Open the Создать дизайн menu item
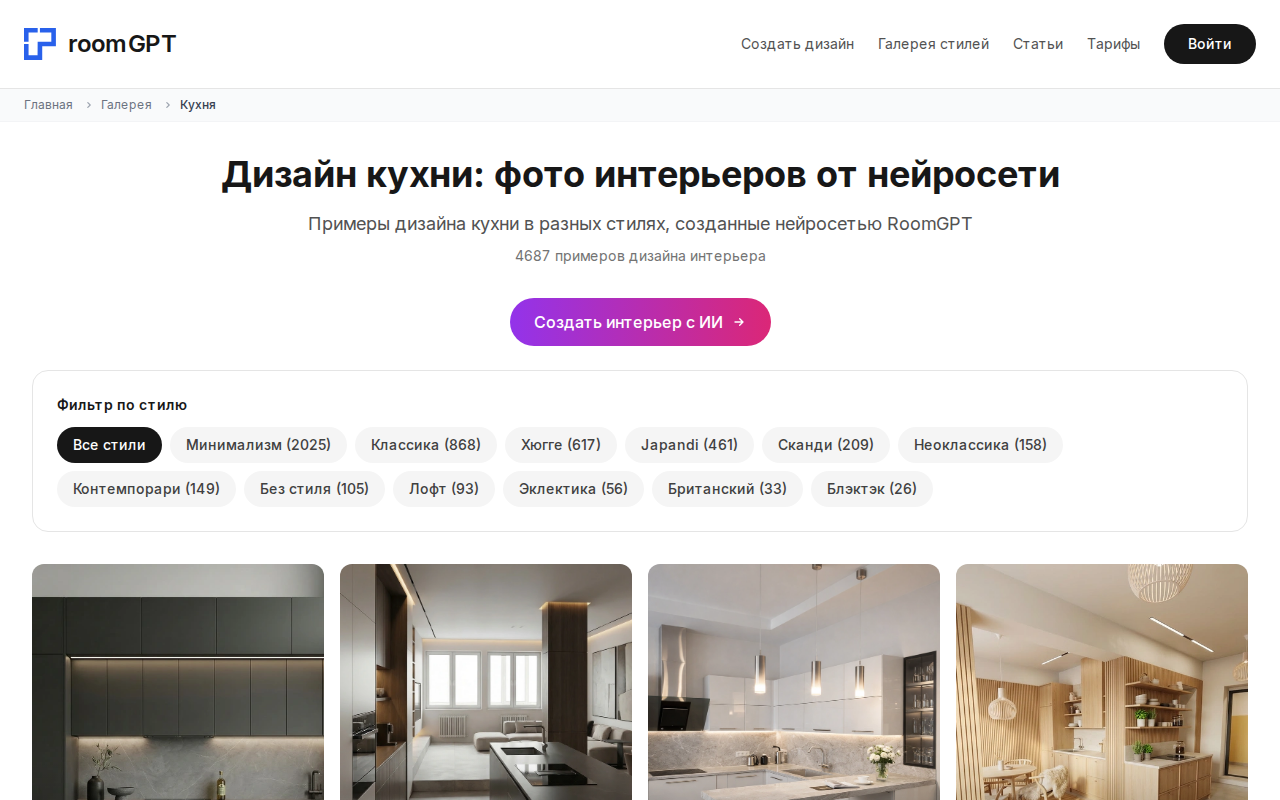1280x800 pixels. [x=797, y=44]
